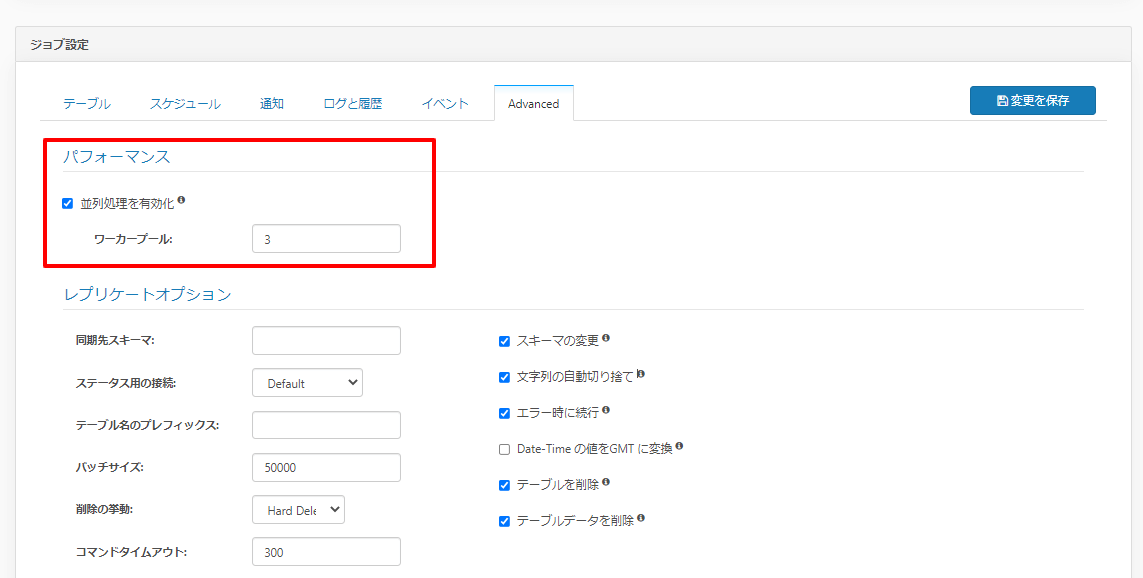The image size is (1143, 578).
Task: Open the ステータス用の接続 dropdown
Action: point(308,383)
